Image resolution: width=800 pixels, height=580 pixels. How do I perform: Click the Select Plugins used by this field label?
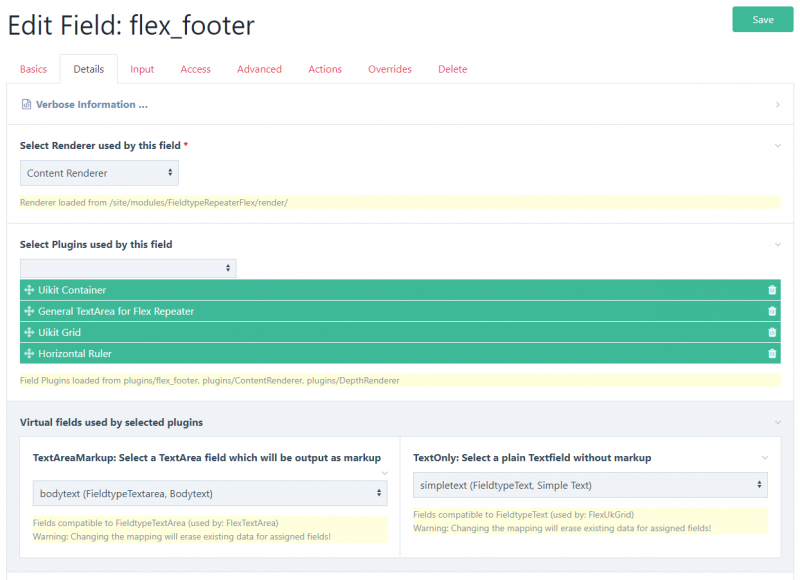tap(96, 244)
